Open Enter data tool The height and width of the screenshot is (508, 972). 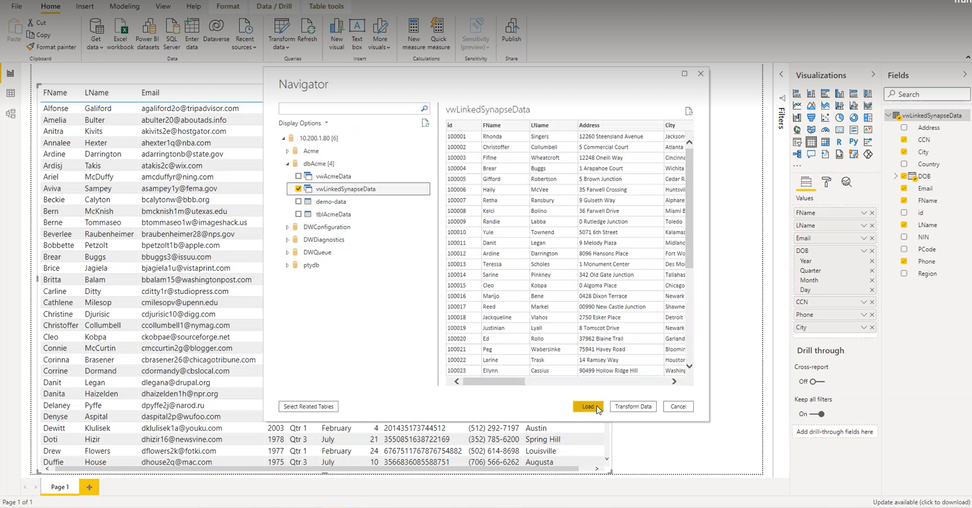tap(192, 34)
